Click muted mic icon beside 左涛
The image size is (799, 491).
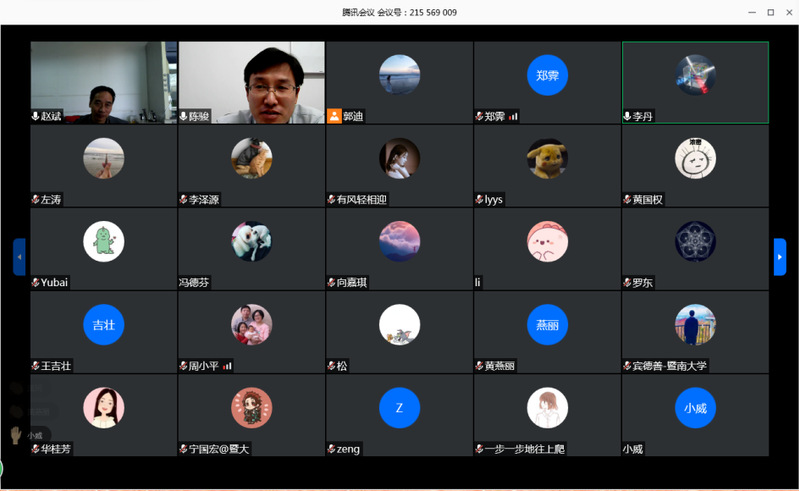36,199
